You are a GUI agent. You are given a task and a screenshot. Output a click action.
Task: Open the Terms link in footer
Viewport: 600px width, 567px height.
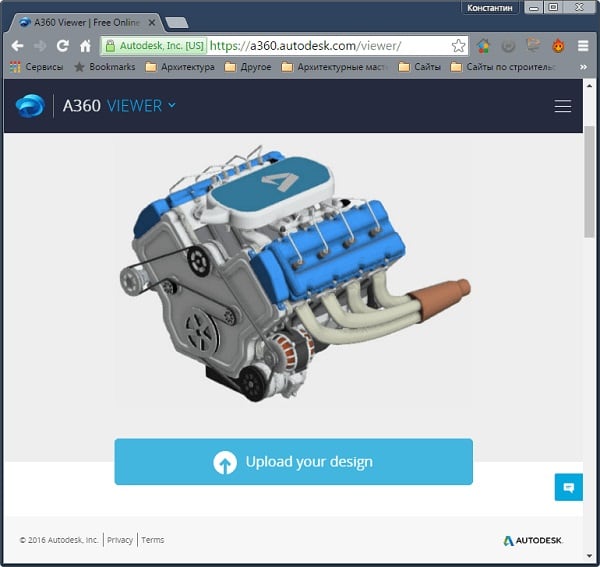pyautogui.click(x=153, y=540)
